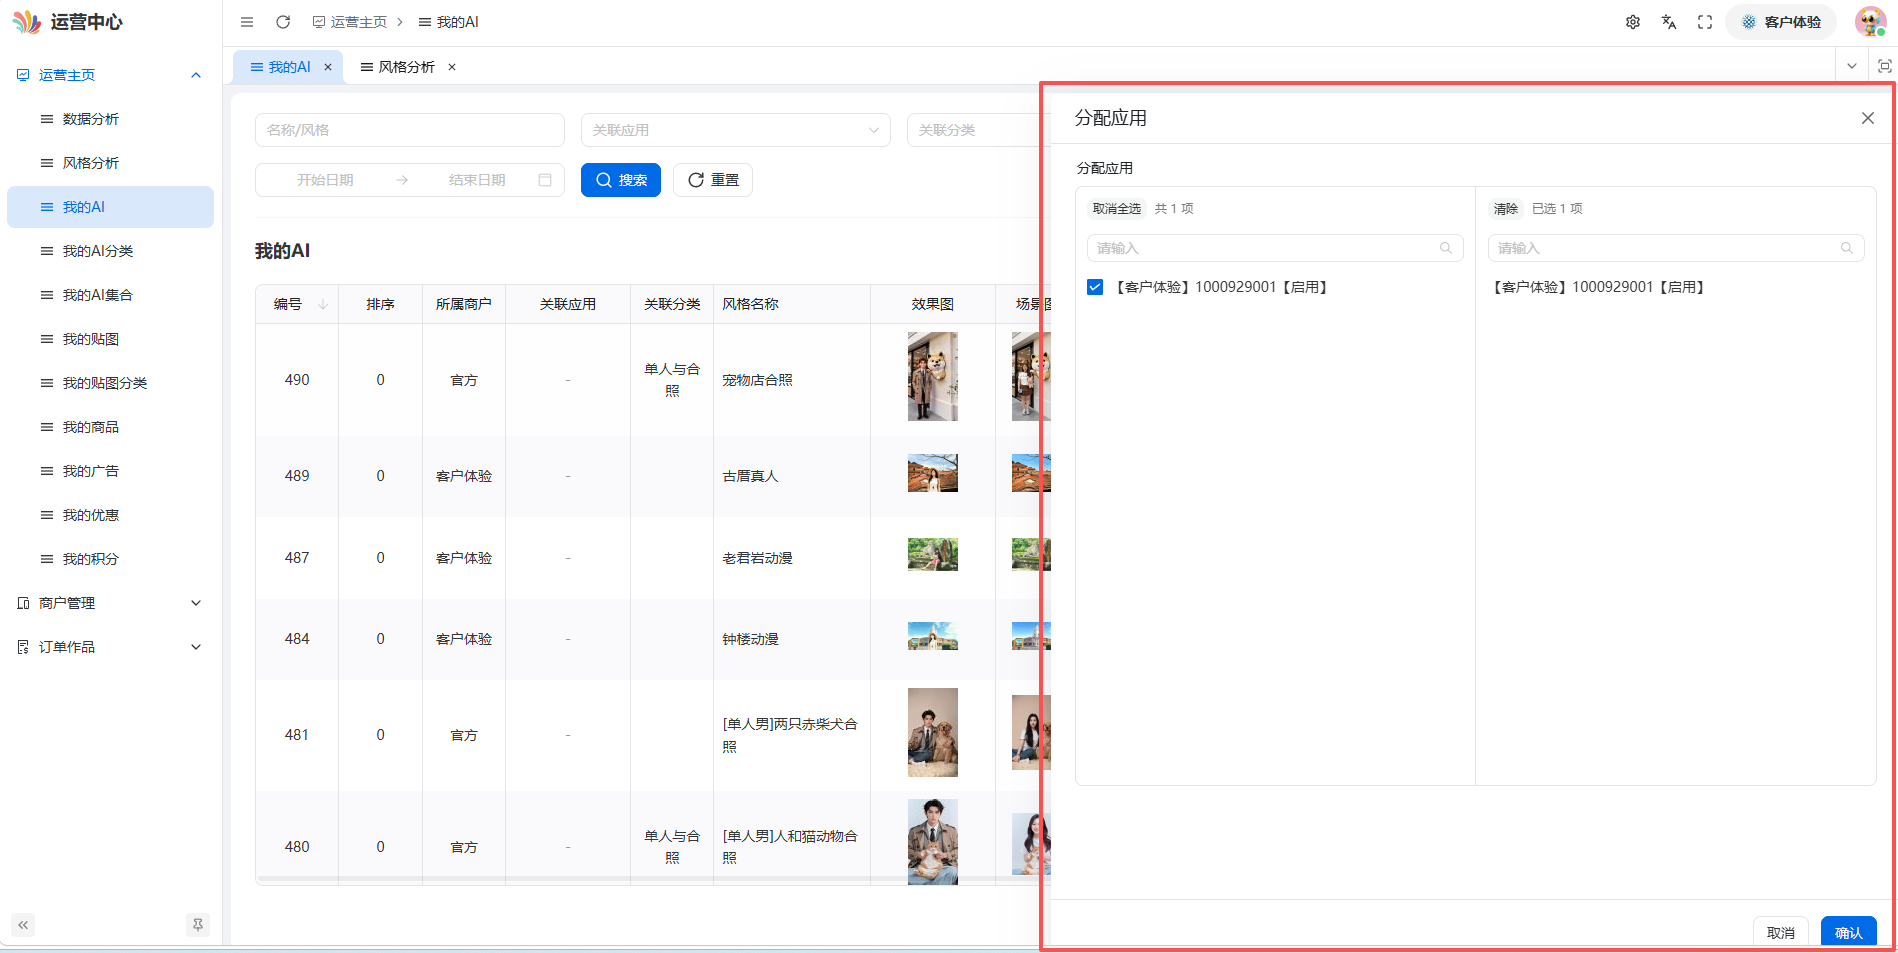Click 取消全选 in the transfer panel

1116,209
